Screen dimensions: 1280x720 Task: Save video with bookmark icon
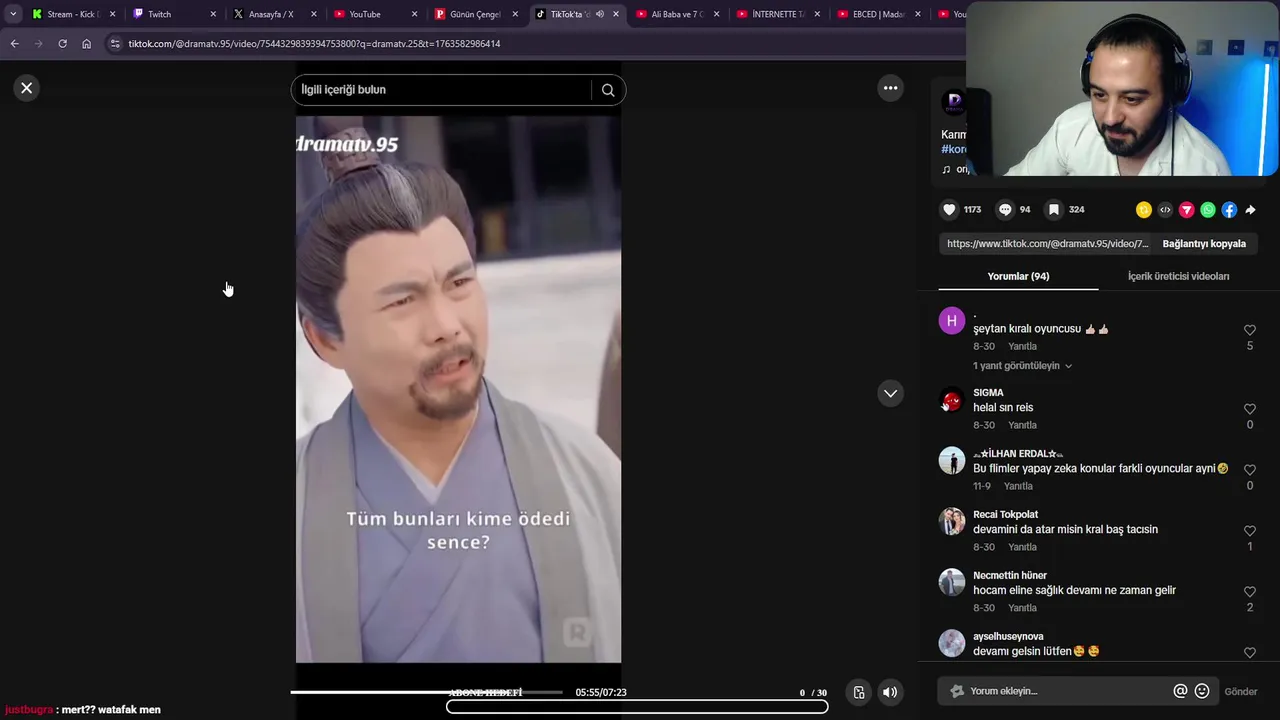click(x=1053, y=210)
